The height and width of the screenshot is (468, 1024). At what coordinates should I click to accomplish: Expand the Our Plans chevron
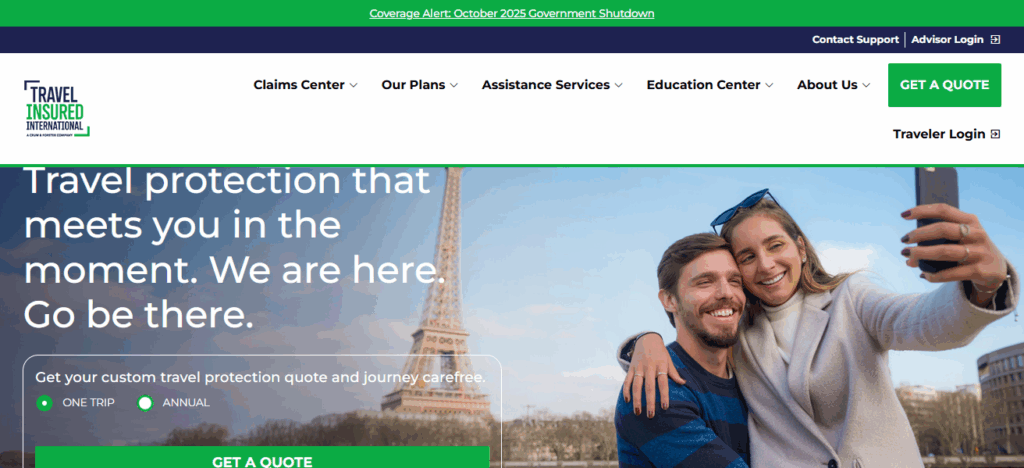pyautogui.click(x=454, y=86)
